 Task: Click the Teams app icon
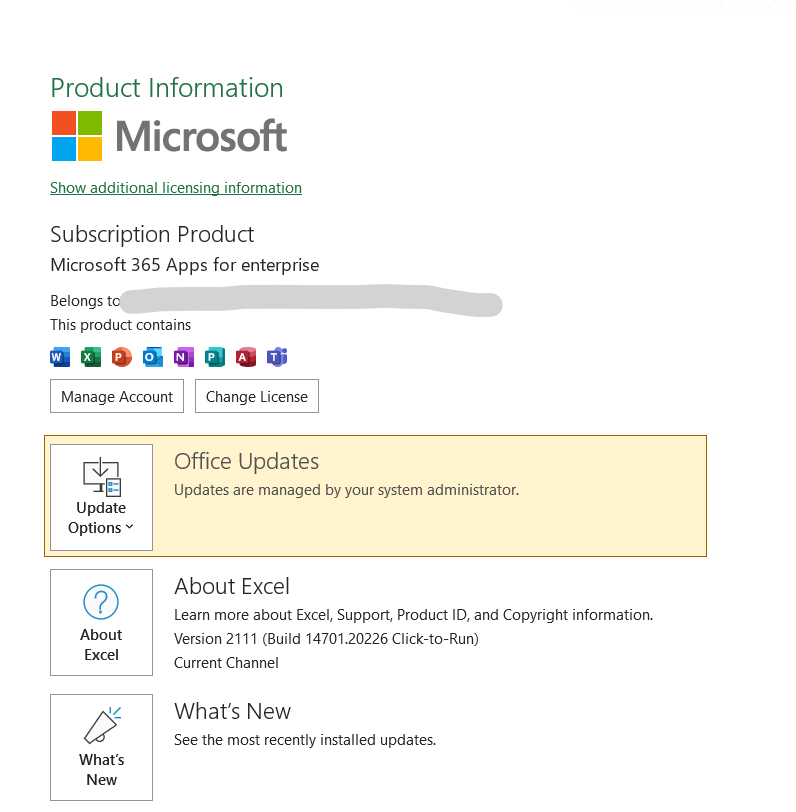tap(277, 357)
